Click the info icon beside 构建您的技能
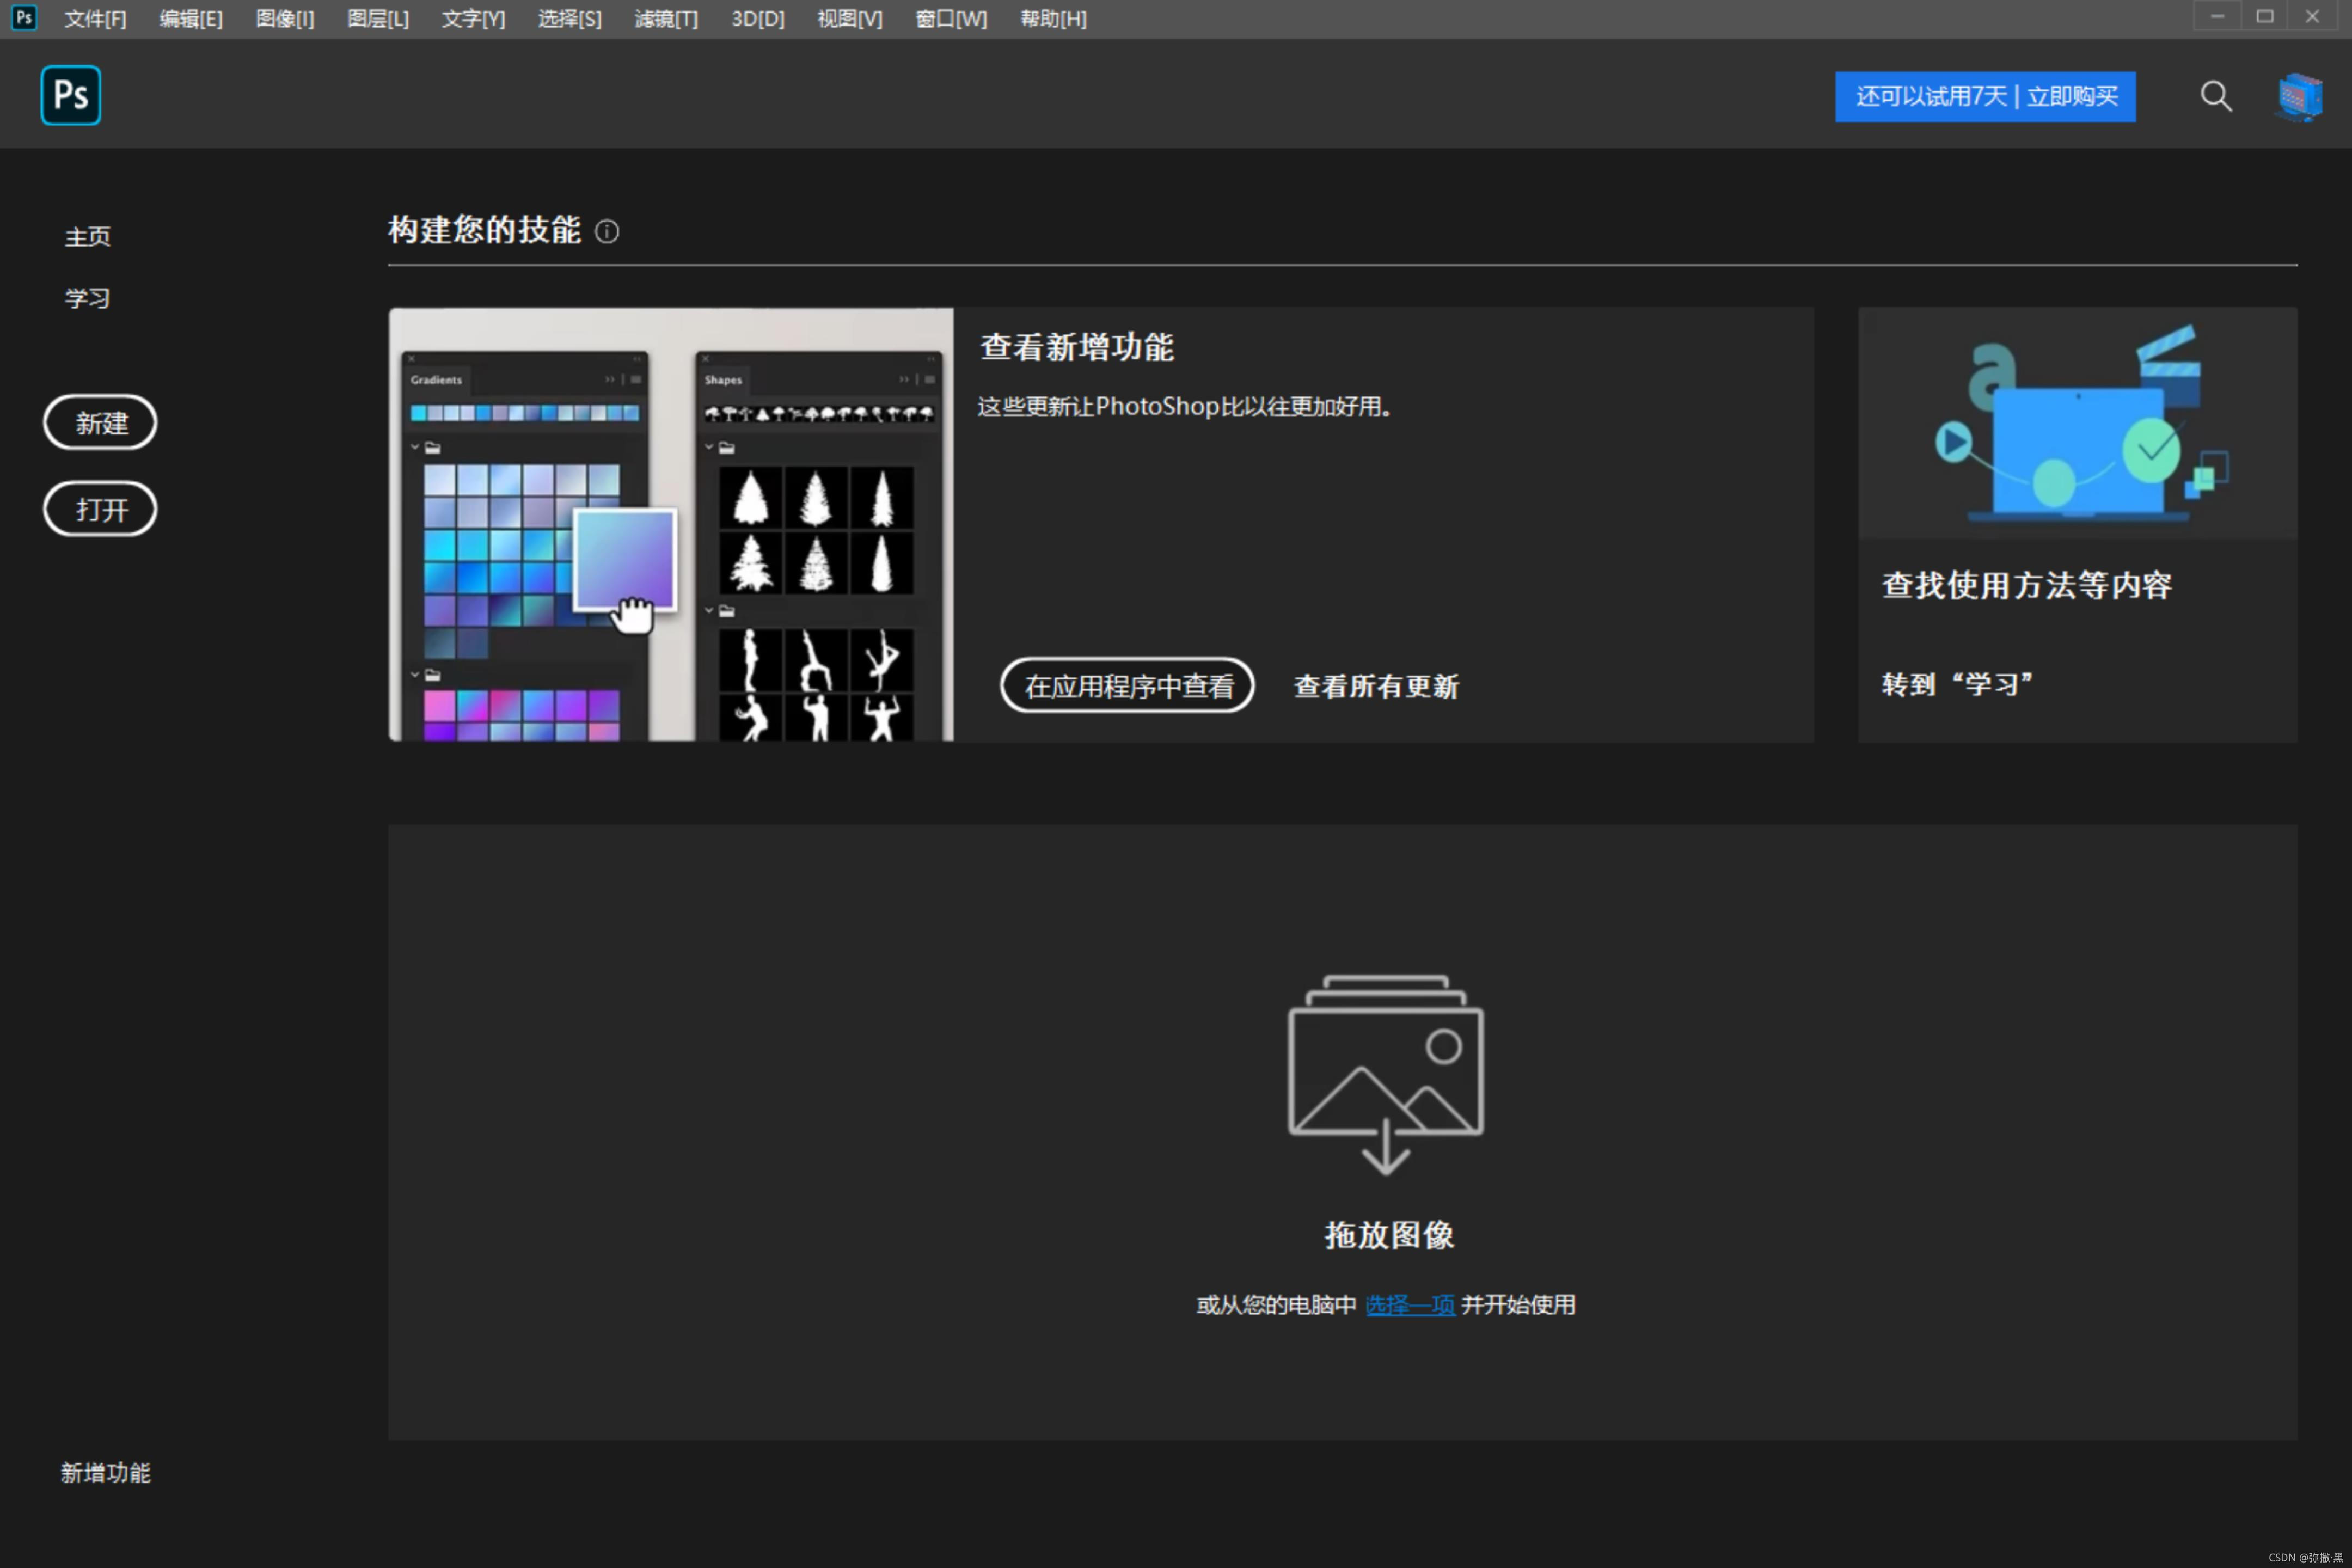The height and width of the screenshot is (1568, 2352). (x=607, y=231)
